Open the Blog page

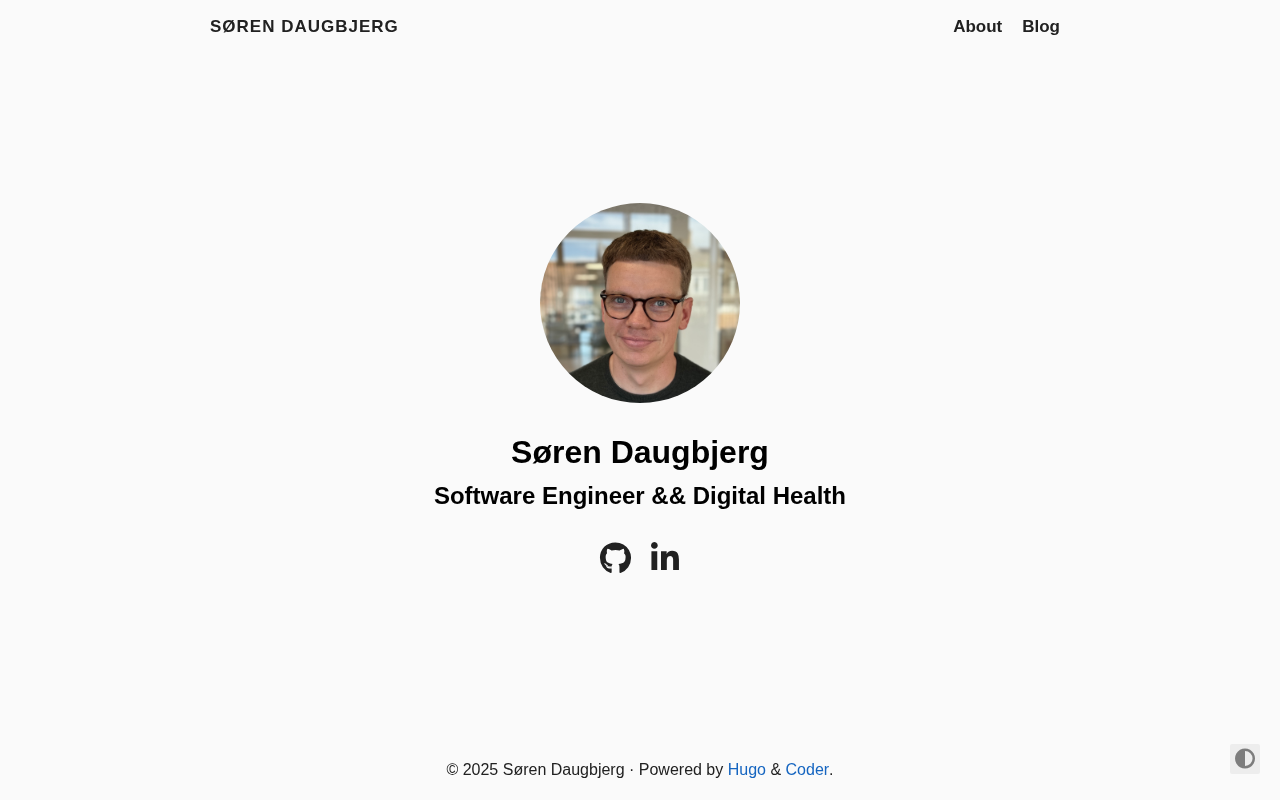pos(1041,27)
